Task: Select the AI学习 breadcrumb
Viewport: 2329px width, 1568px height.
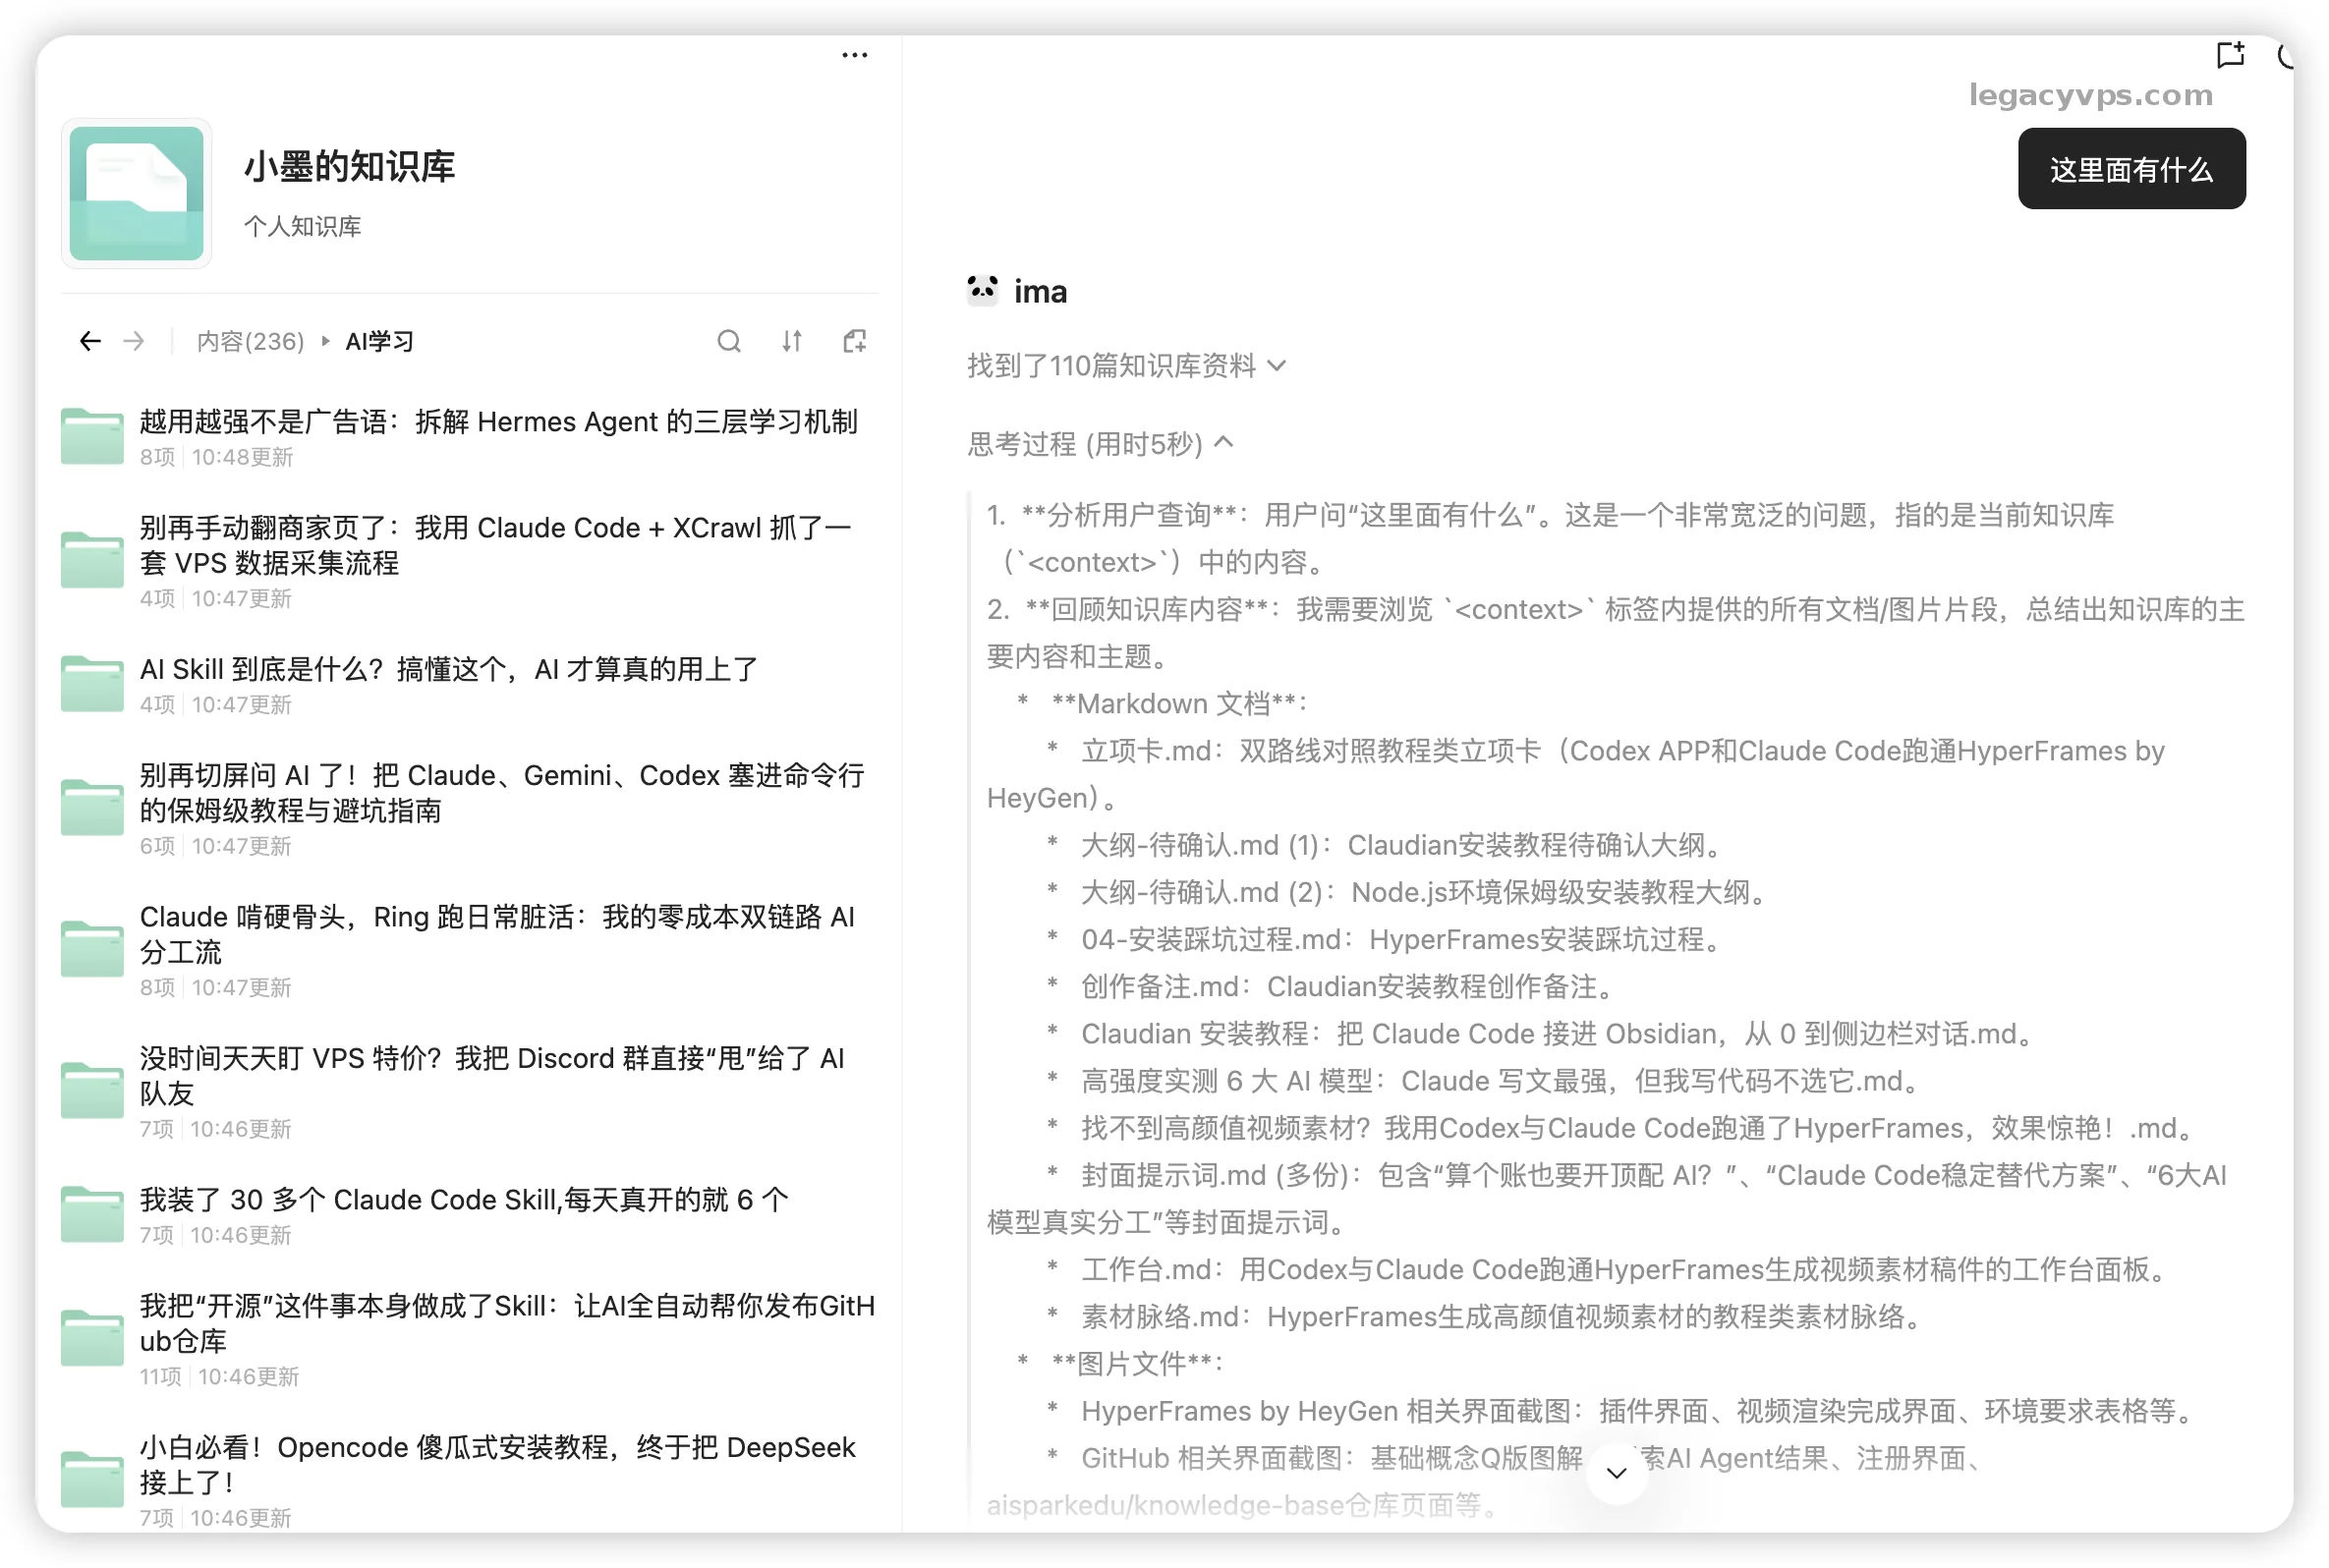Action: (379, 342)
